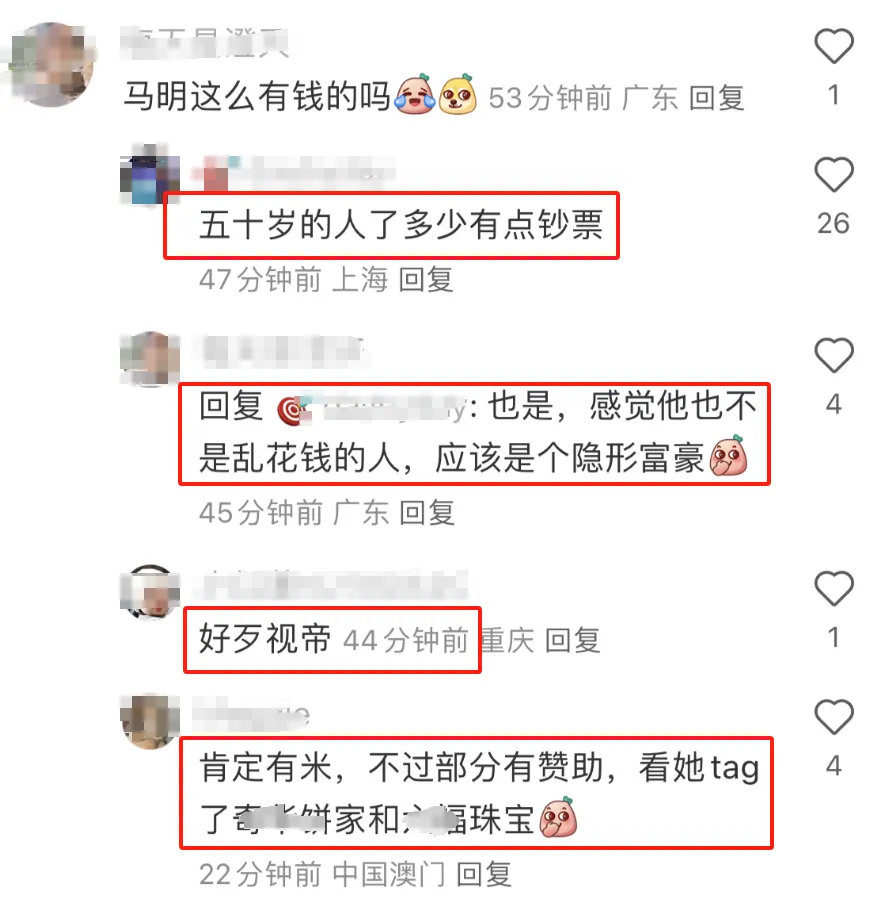Reply to the 45分钟前 广东 comment
The width and height of the screenshot is (885, 899).
click(427, 512)
